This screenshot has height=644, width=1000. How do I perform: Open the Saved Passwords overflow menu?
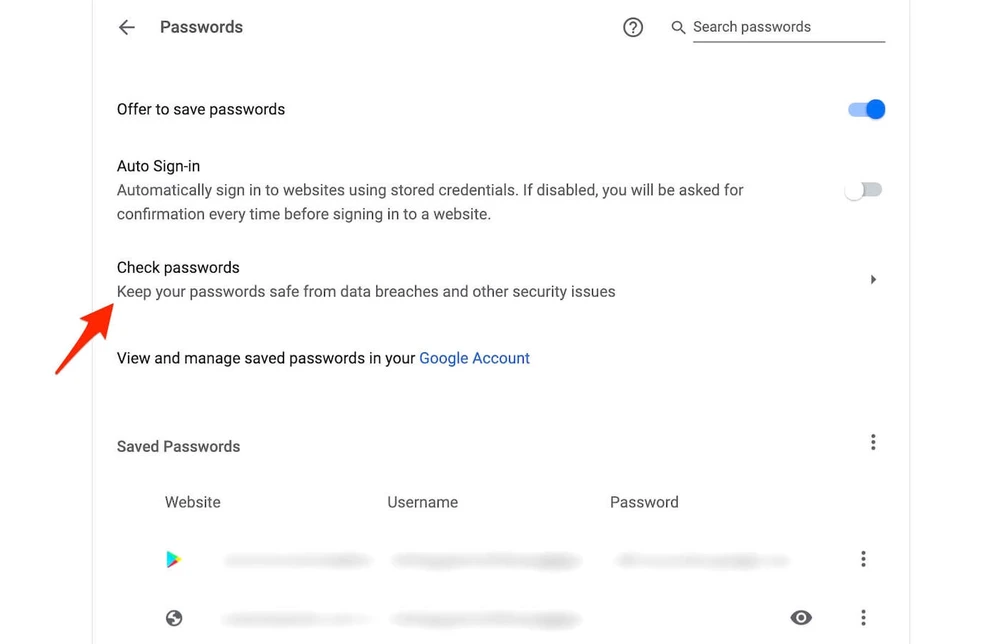click(x=873, y=441)
